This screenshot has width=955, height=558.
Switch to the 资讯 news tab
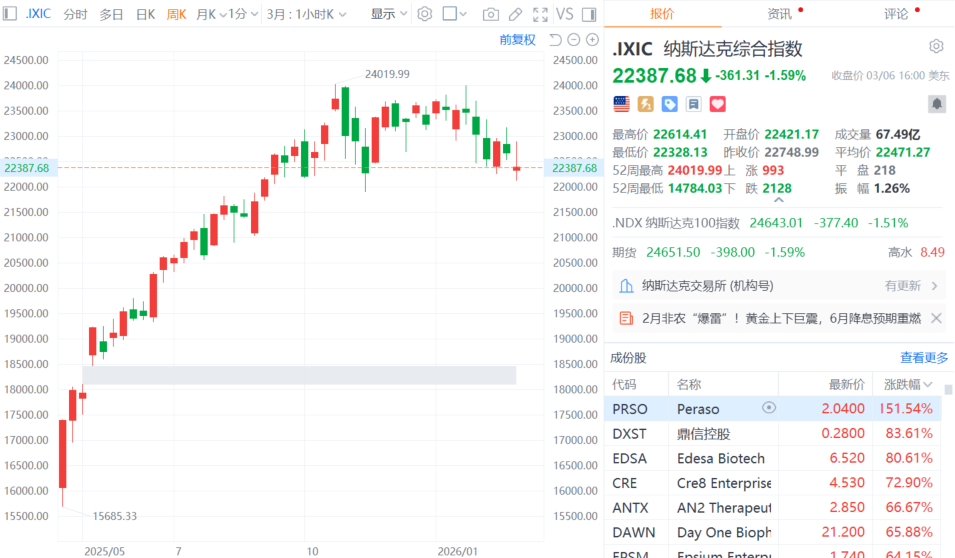point(779,14)
